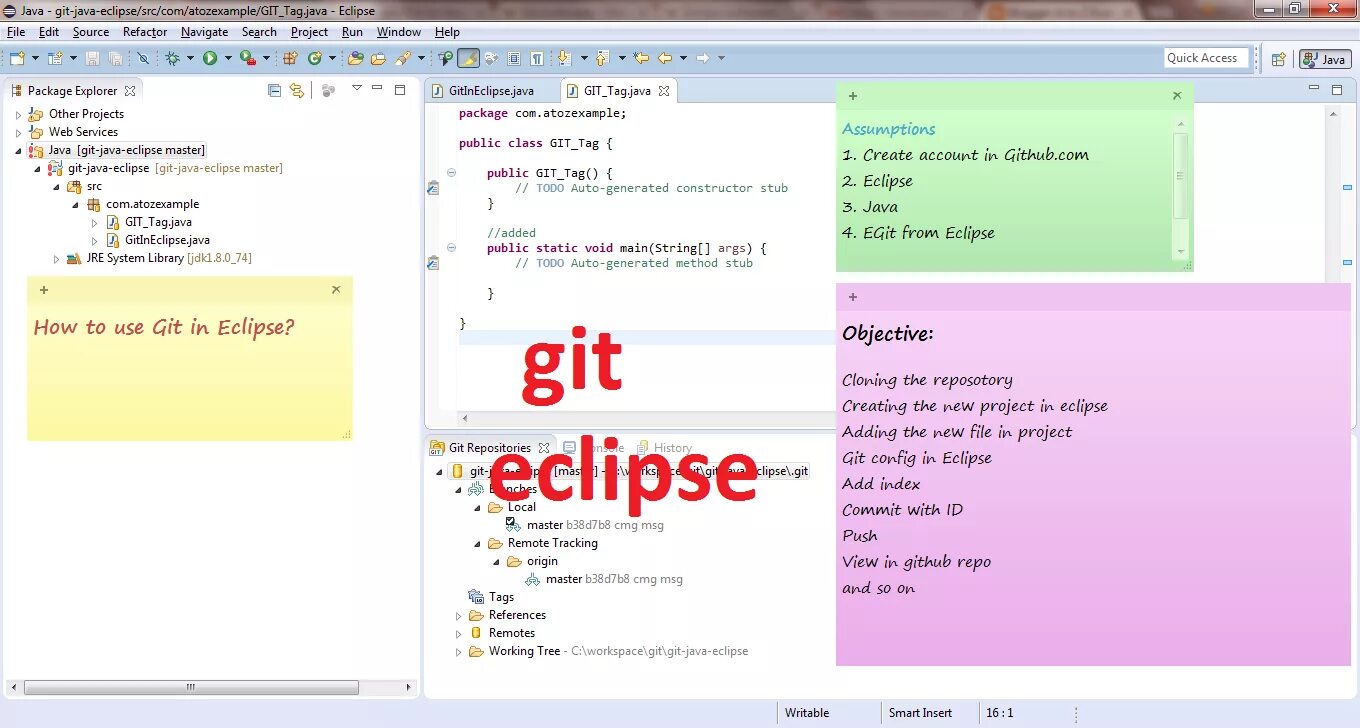
Task: Open dropdown arrow beside Debug icon
Action: [190, 58]
